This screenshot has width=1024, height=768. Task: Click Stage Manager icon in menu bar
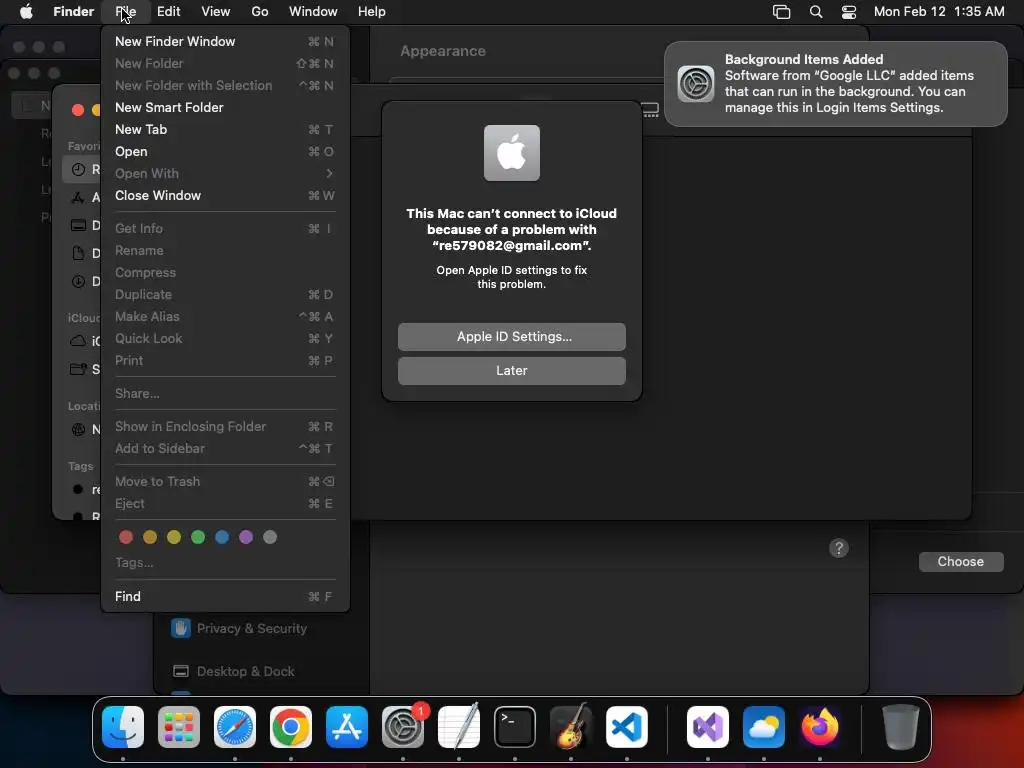[781, 12]
